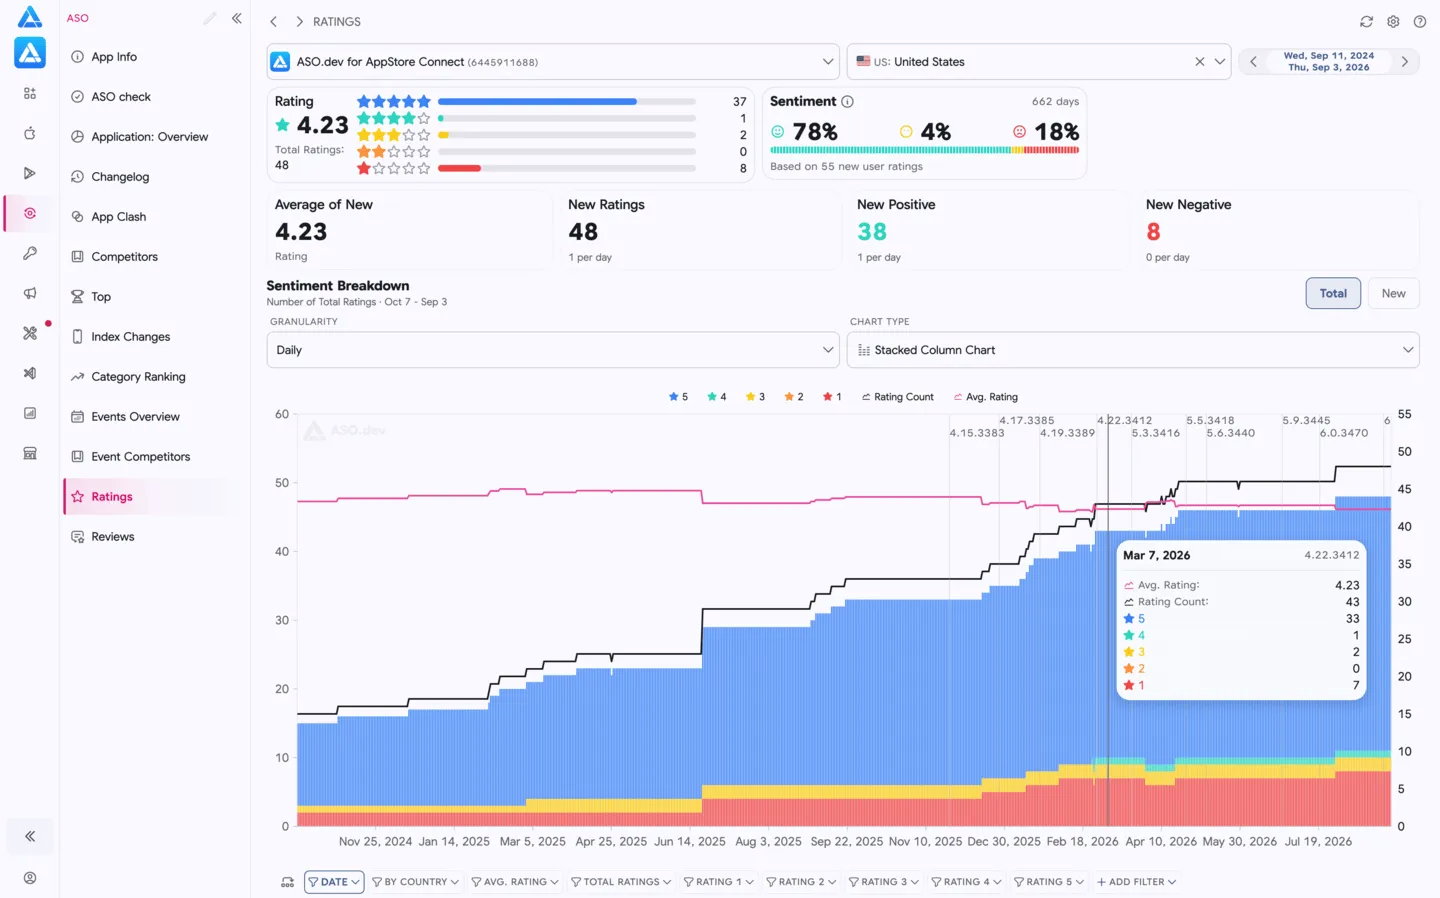
Task: Open the tools icon with red notification dot
Action: point(30,333)
